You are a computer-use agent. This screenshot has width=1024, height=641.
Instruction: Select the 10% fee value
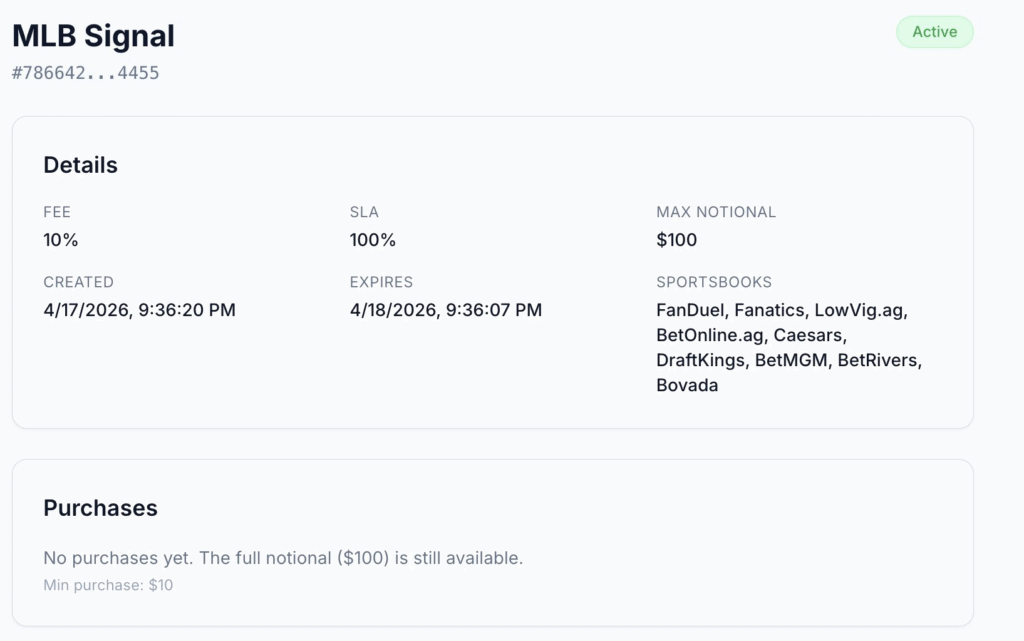[61, 240]
